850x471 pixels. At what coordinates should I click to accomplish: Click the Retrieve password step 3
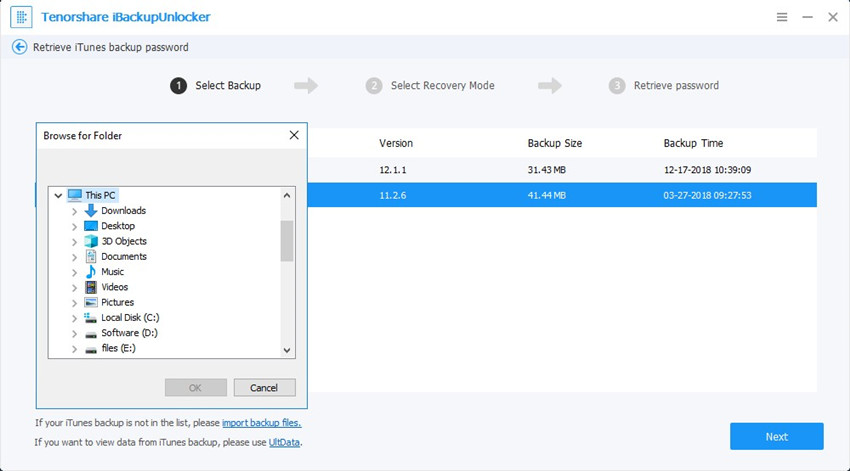click(x=664, y=86)
